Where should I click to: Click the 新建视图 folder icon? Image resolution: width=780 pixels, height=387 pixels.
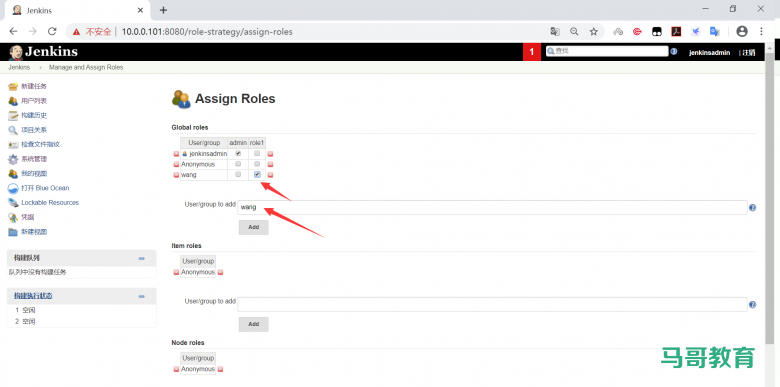[13, 232]
